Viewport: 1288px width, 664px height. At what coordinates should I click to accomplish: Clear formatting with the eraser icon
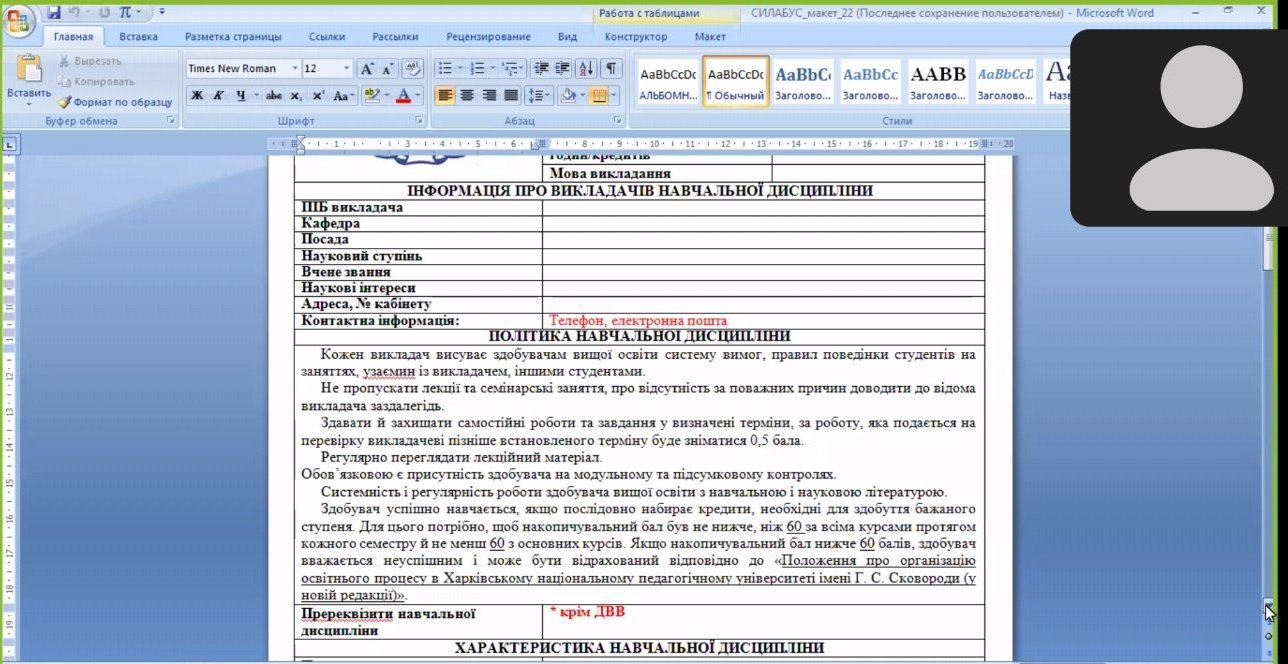point(412,68)
